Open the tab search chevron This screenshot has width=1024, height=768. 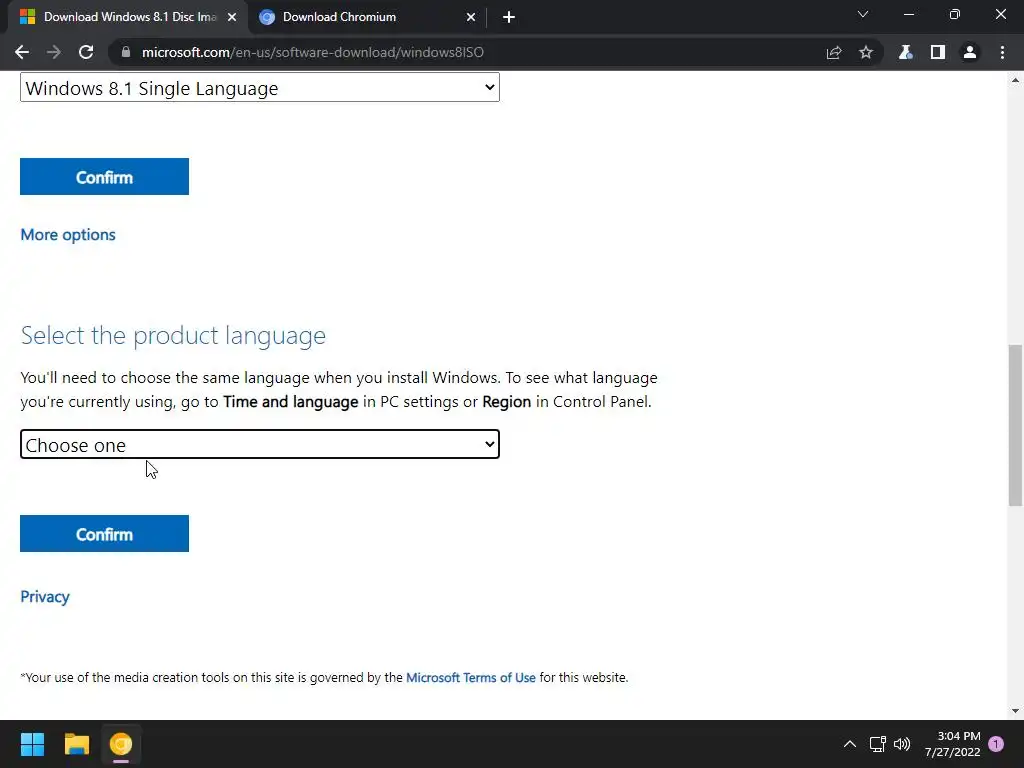(863, 14)
